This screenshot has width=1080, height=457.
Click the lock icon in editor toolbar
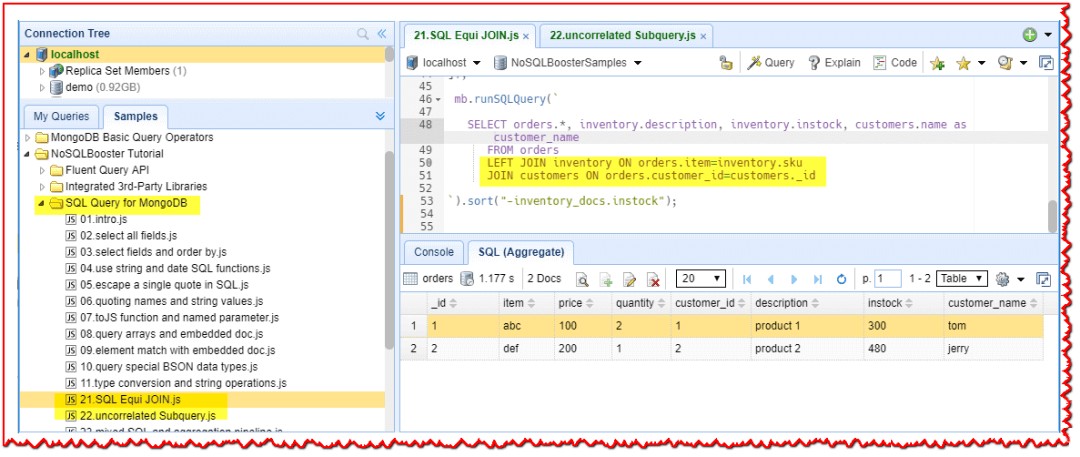coord(726,63)
